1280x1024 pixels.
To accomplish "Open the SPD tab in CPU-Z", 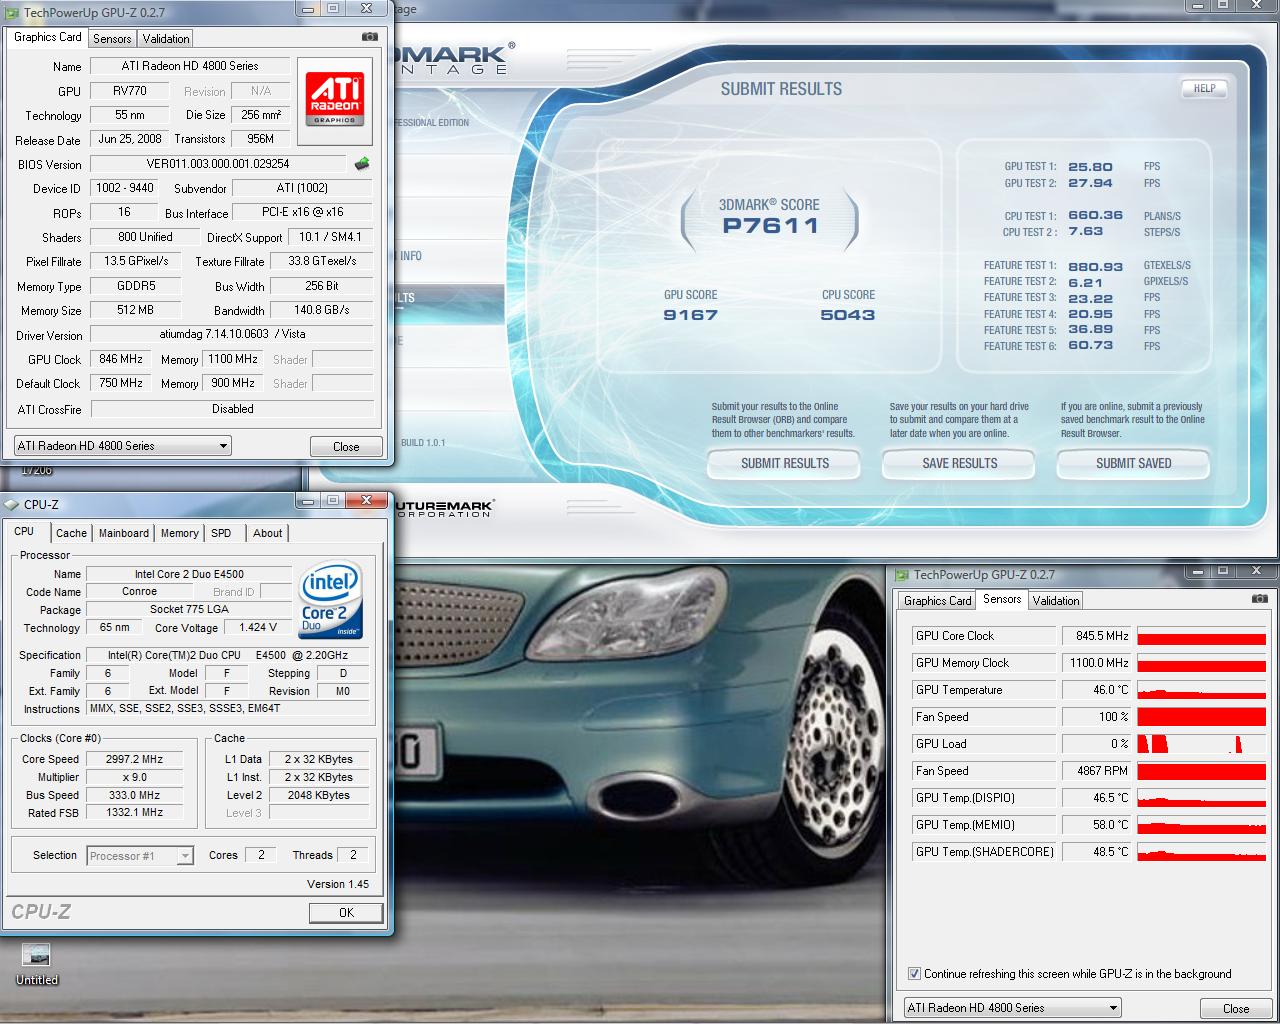I will (x=221, y=533).
